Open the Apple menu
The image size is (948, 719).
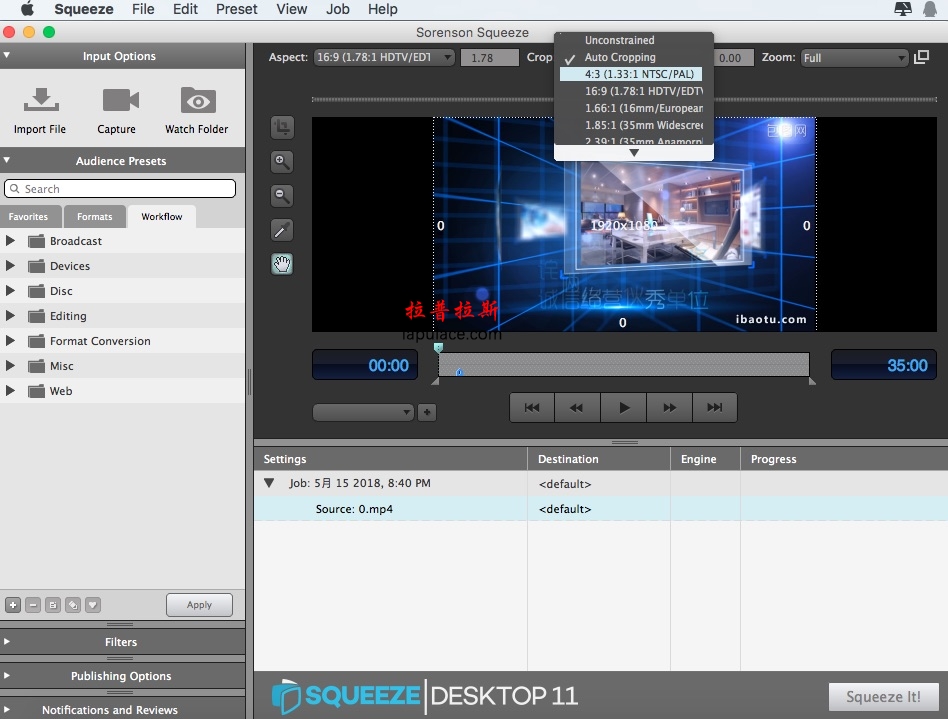click(x=27, y=9)
